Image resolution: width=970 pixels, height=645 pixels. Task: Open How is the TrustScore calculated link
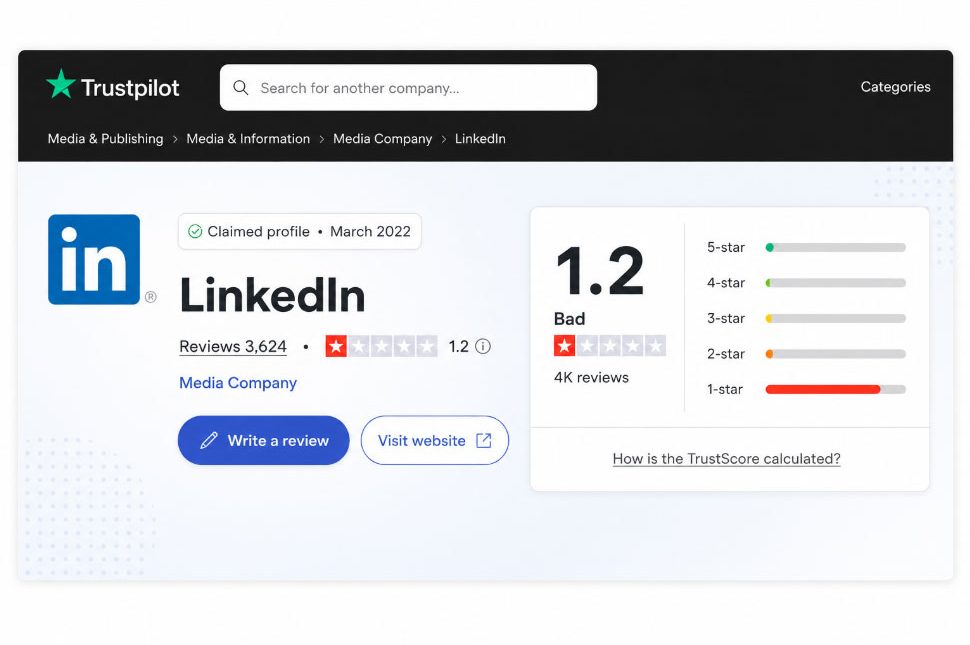[726, 459]
